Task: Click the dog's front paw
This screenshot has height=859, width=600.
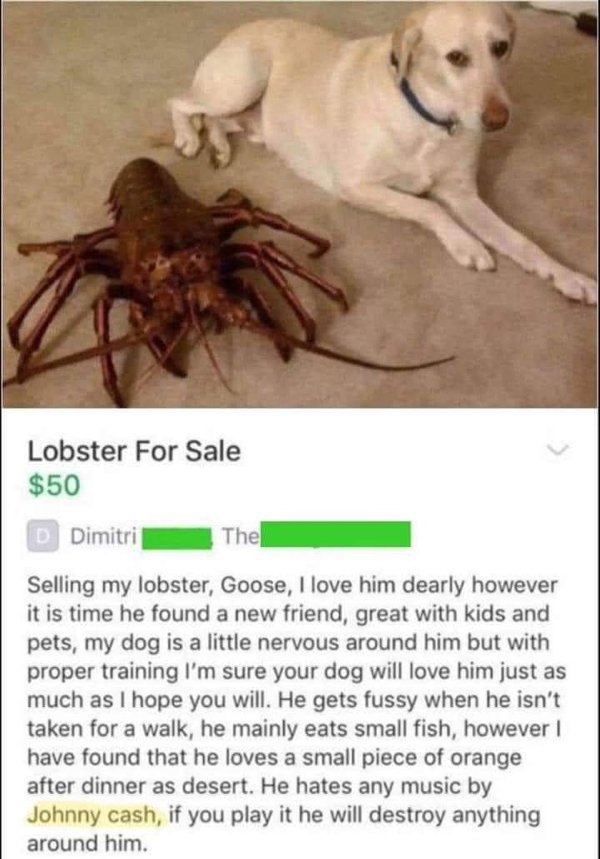Action: click(575, 285)
